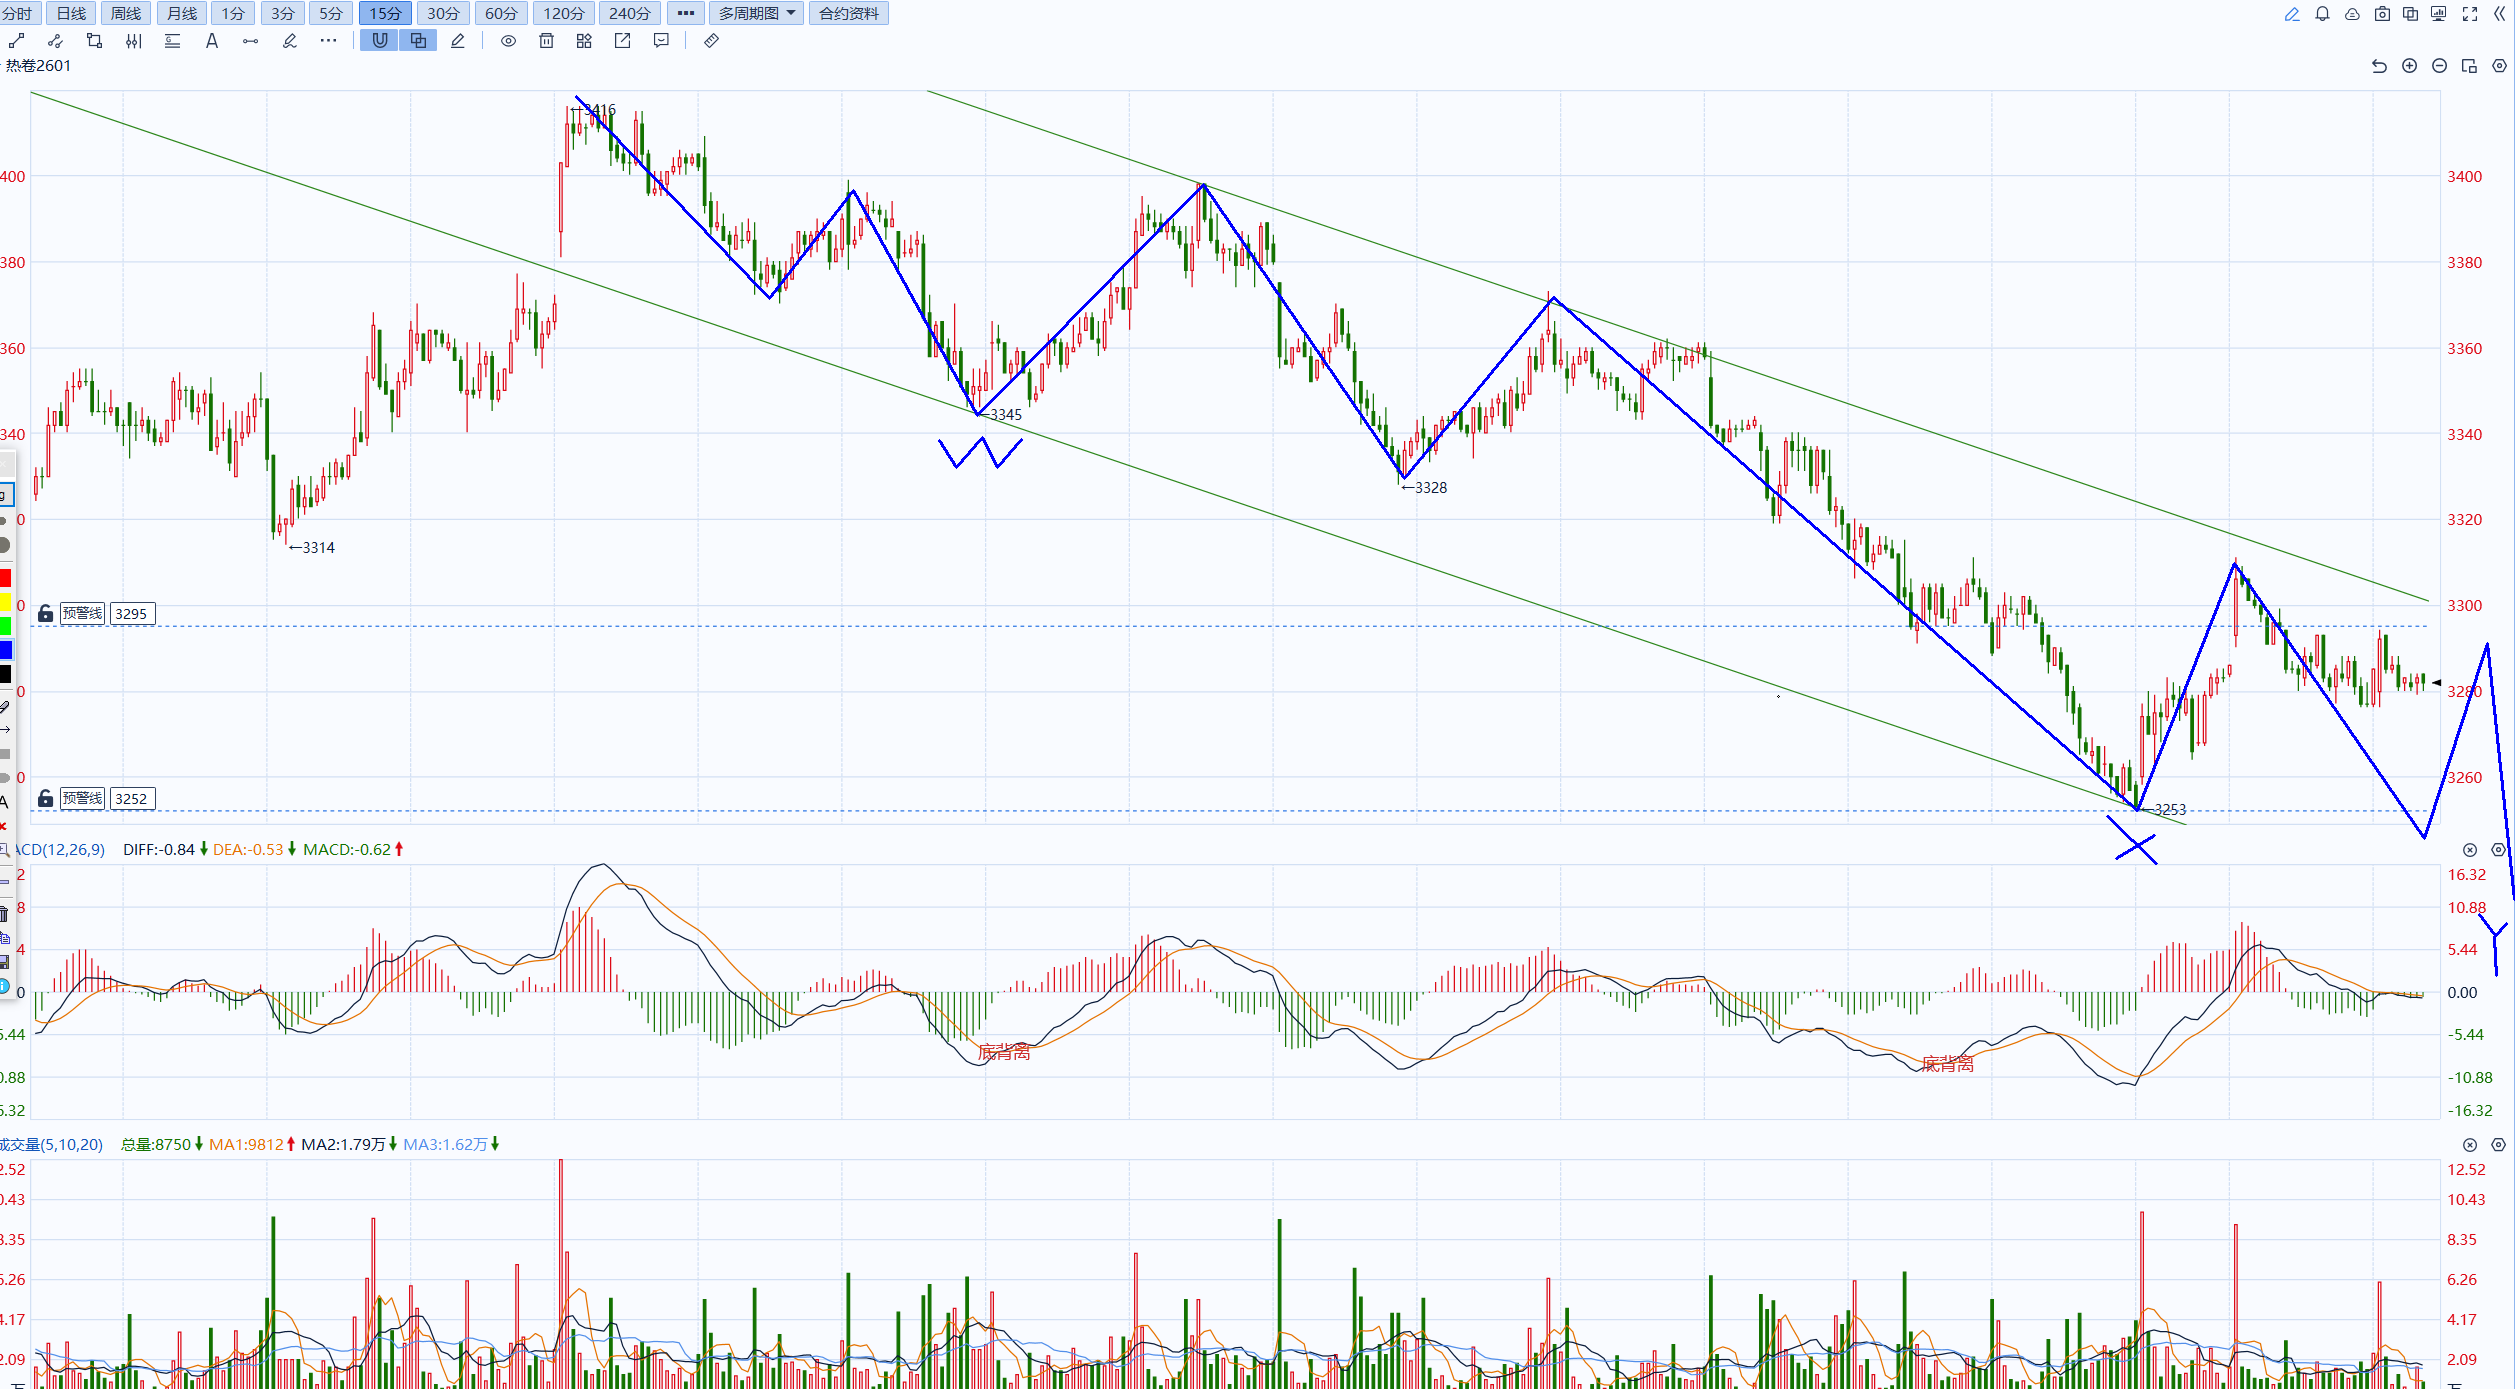Viewport: 2515px width, 1389px height.
Task: Click the undo arrow above the chart
Action: [x=2379, y=66]
